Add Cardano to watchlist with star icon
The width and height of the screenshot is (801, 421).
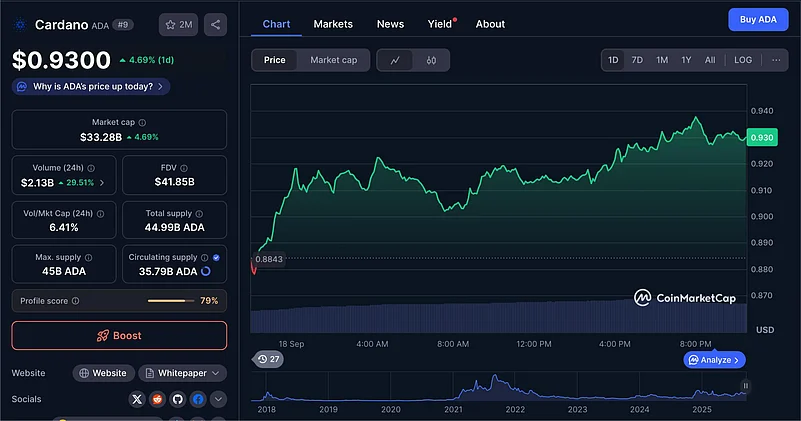pos(178,25)
